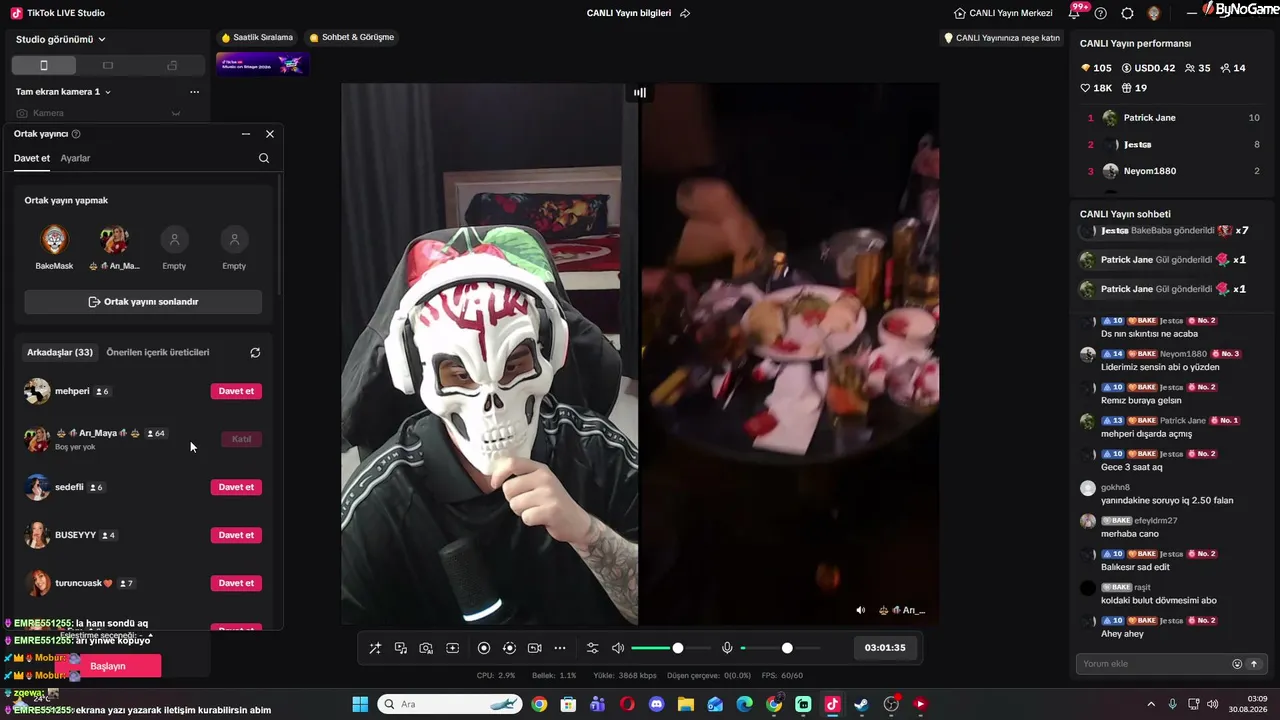The width and height of the screenshot is (1280, 720).
Task: Switch to the Davet et tab
Action: point(32,158)
